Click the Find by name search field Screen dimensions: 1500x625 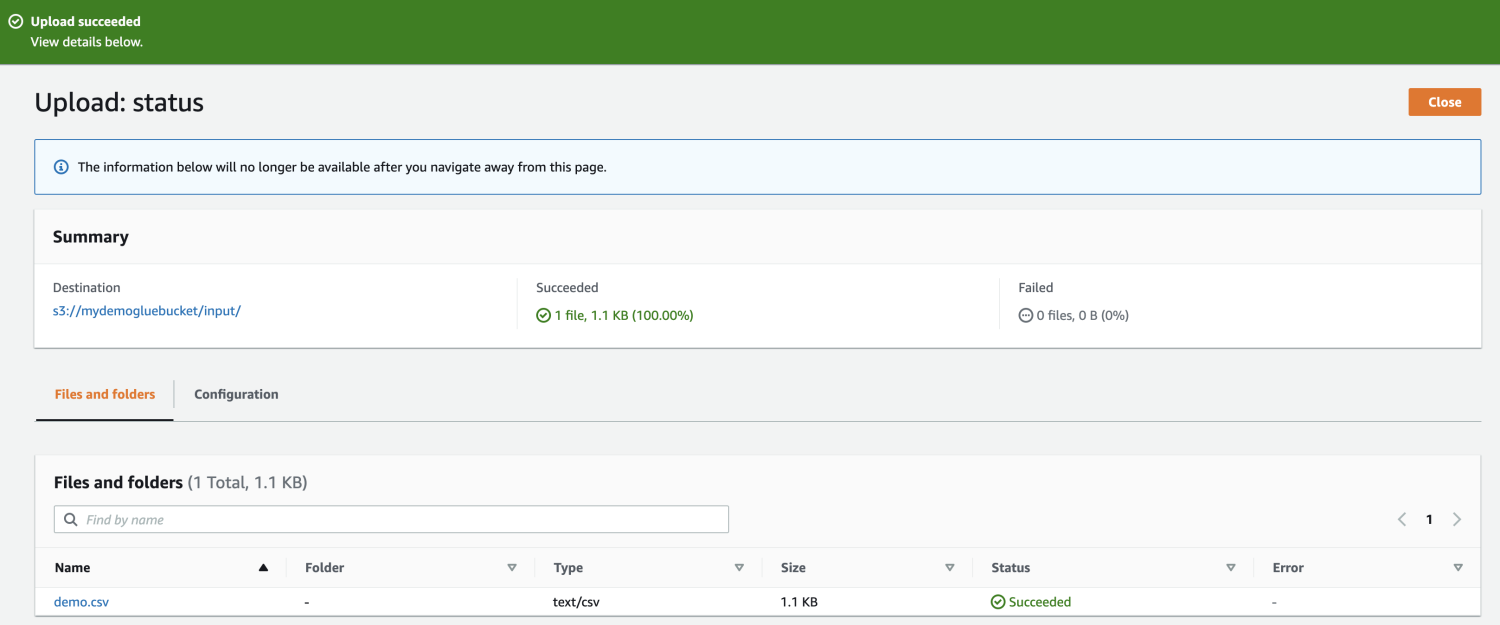coord(400,520)
